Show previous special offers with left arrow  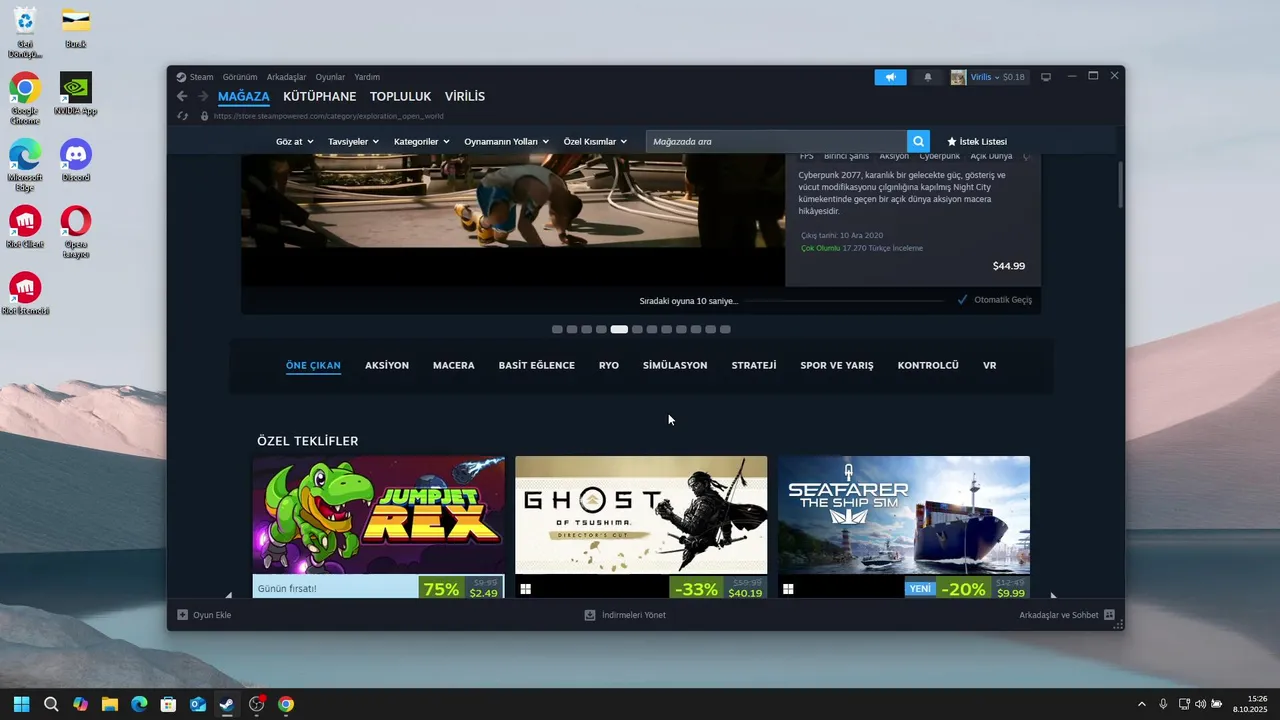point(229,595)
